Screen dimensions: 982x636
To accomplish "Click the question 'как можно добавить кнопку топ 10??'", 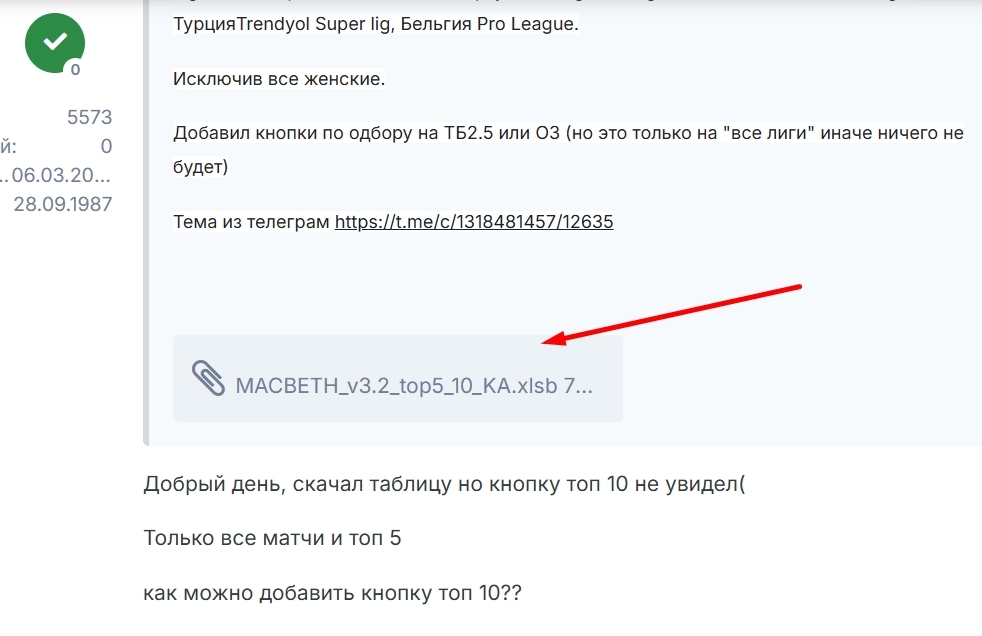I will click(x=332, y=593).
